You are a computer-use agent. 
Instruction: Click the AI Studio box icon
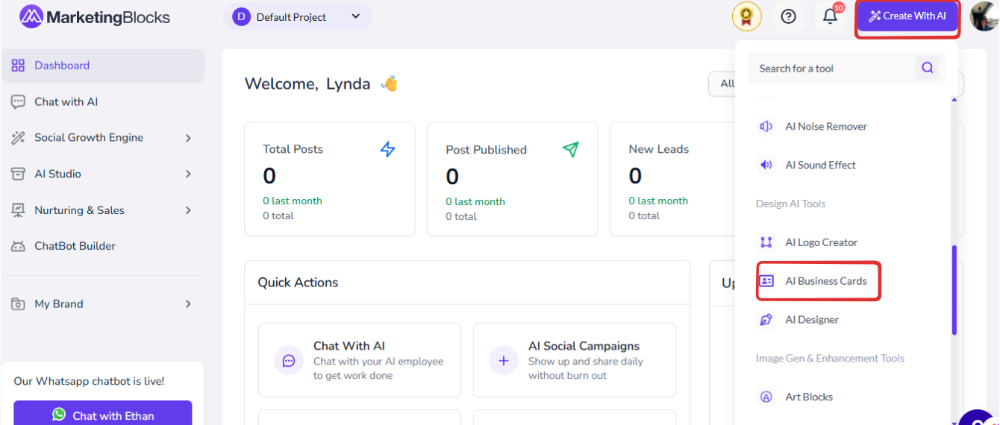18,174
